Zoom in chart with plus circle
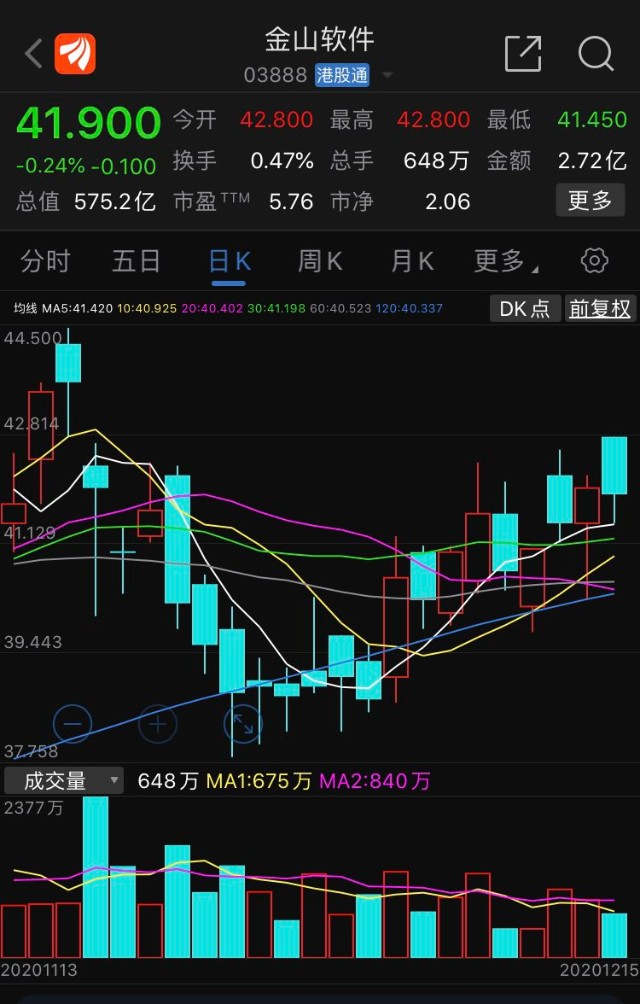 (x=157, y=724)
